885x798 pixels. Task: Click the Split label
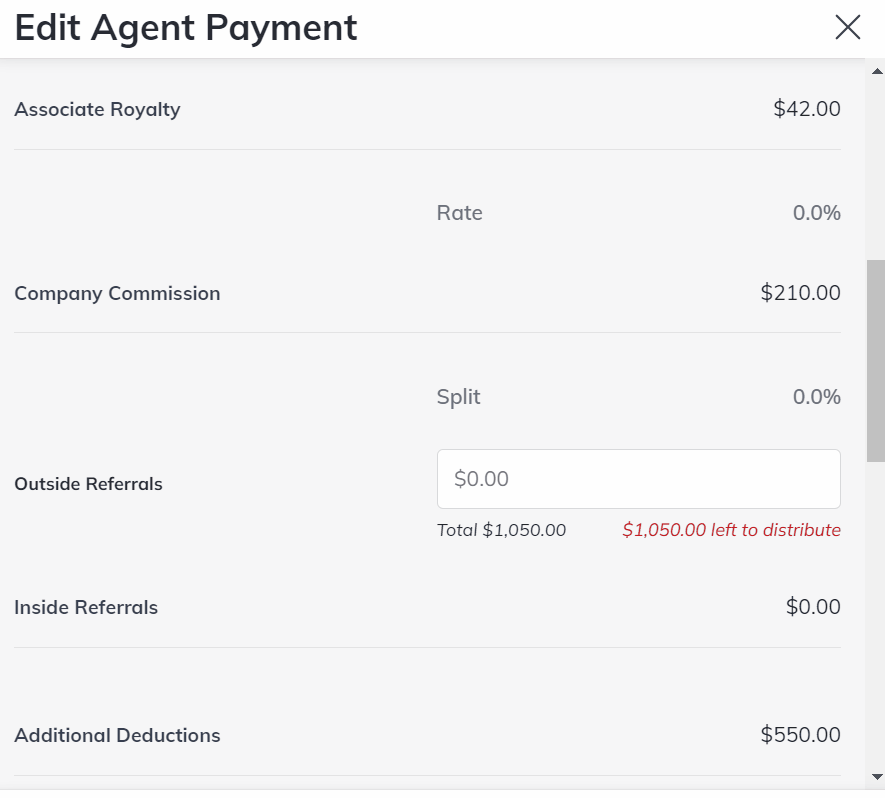coord(458,397)
